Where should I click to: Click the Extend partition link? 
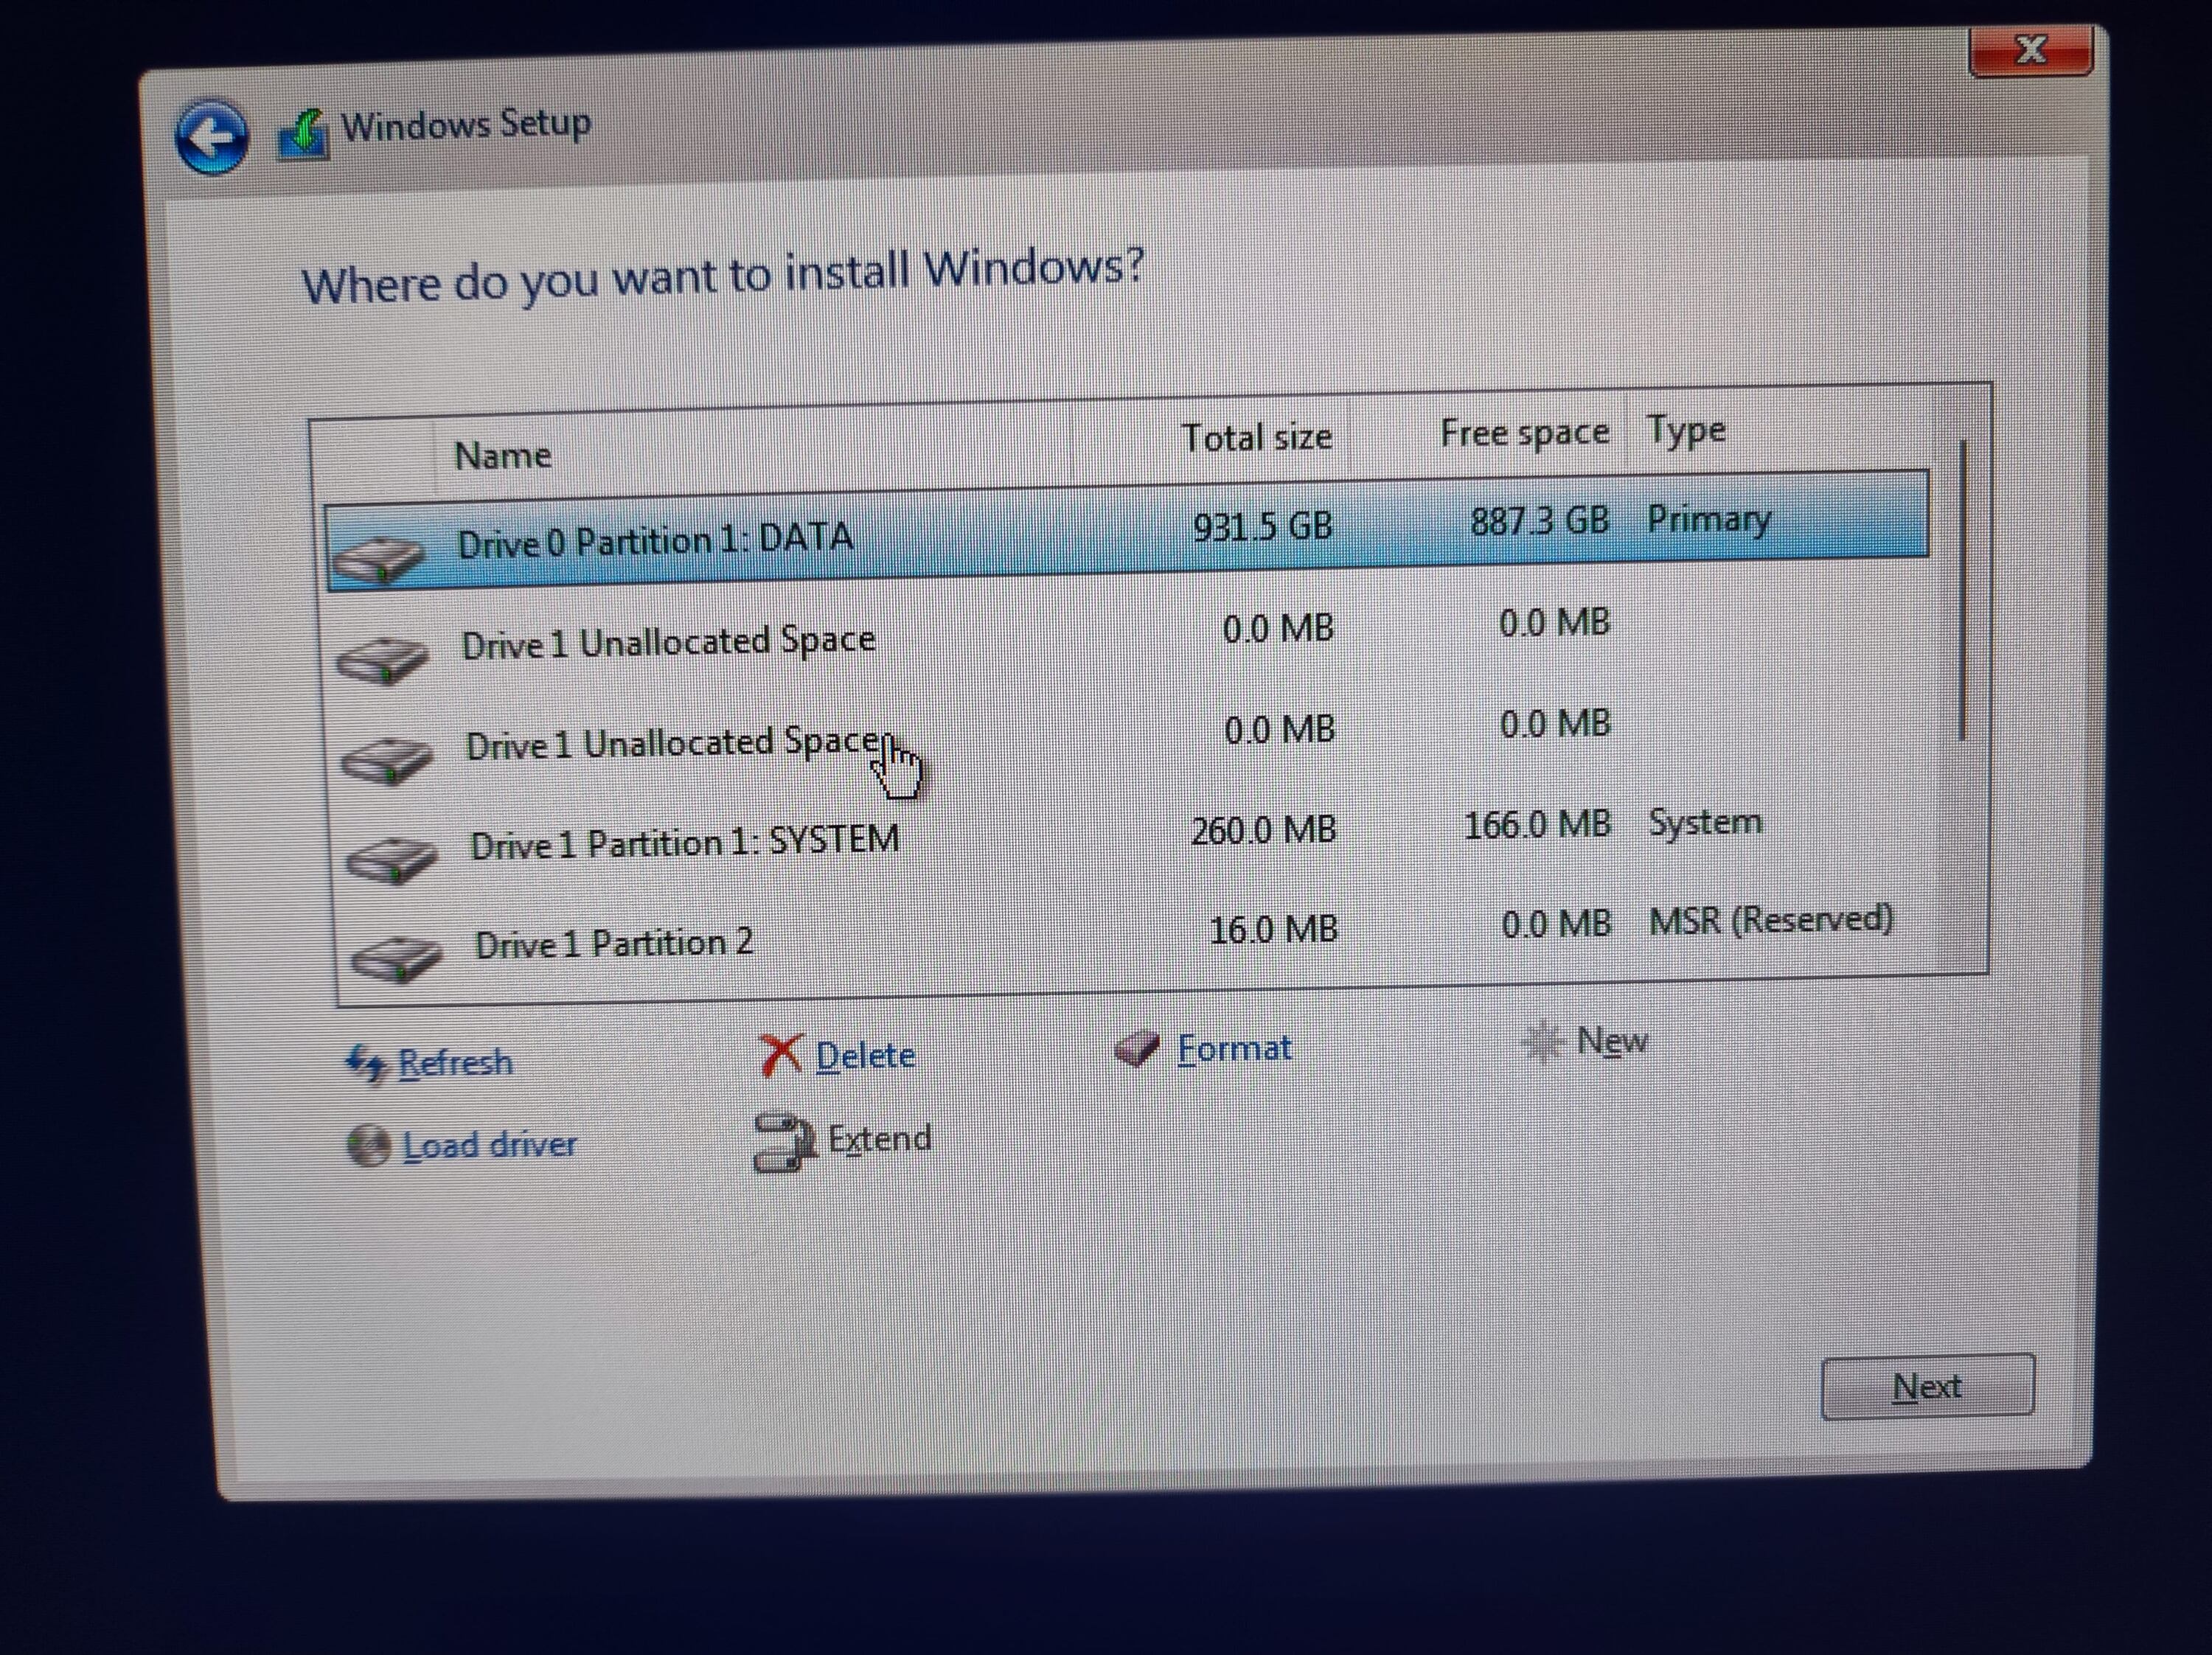click(879, 1139)
